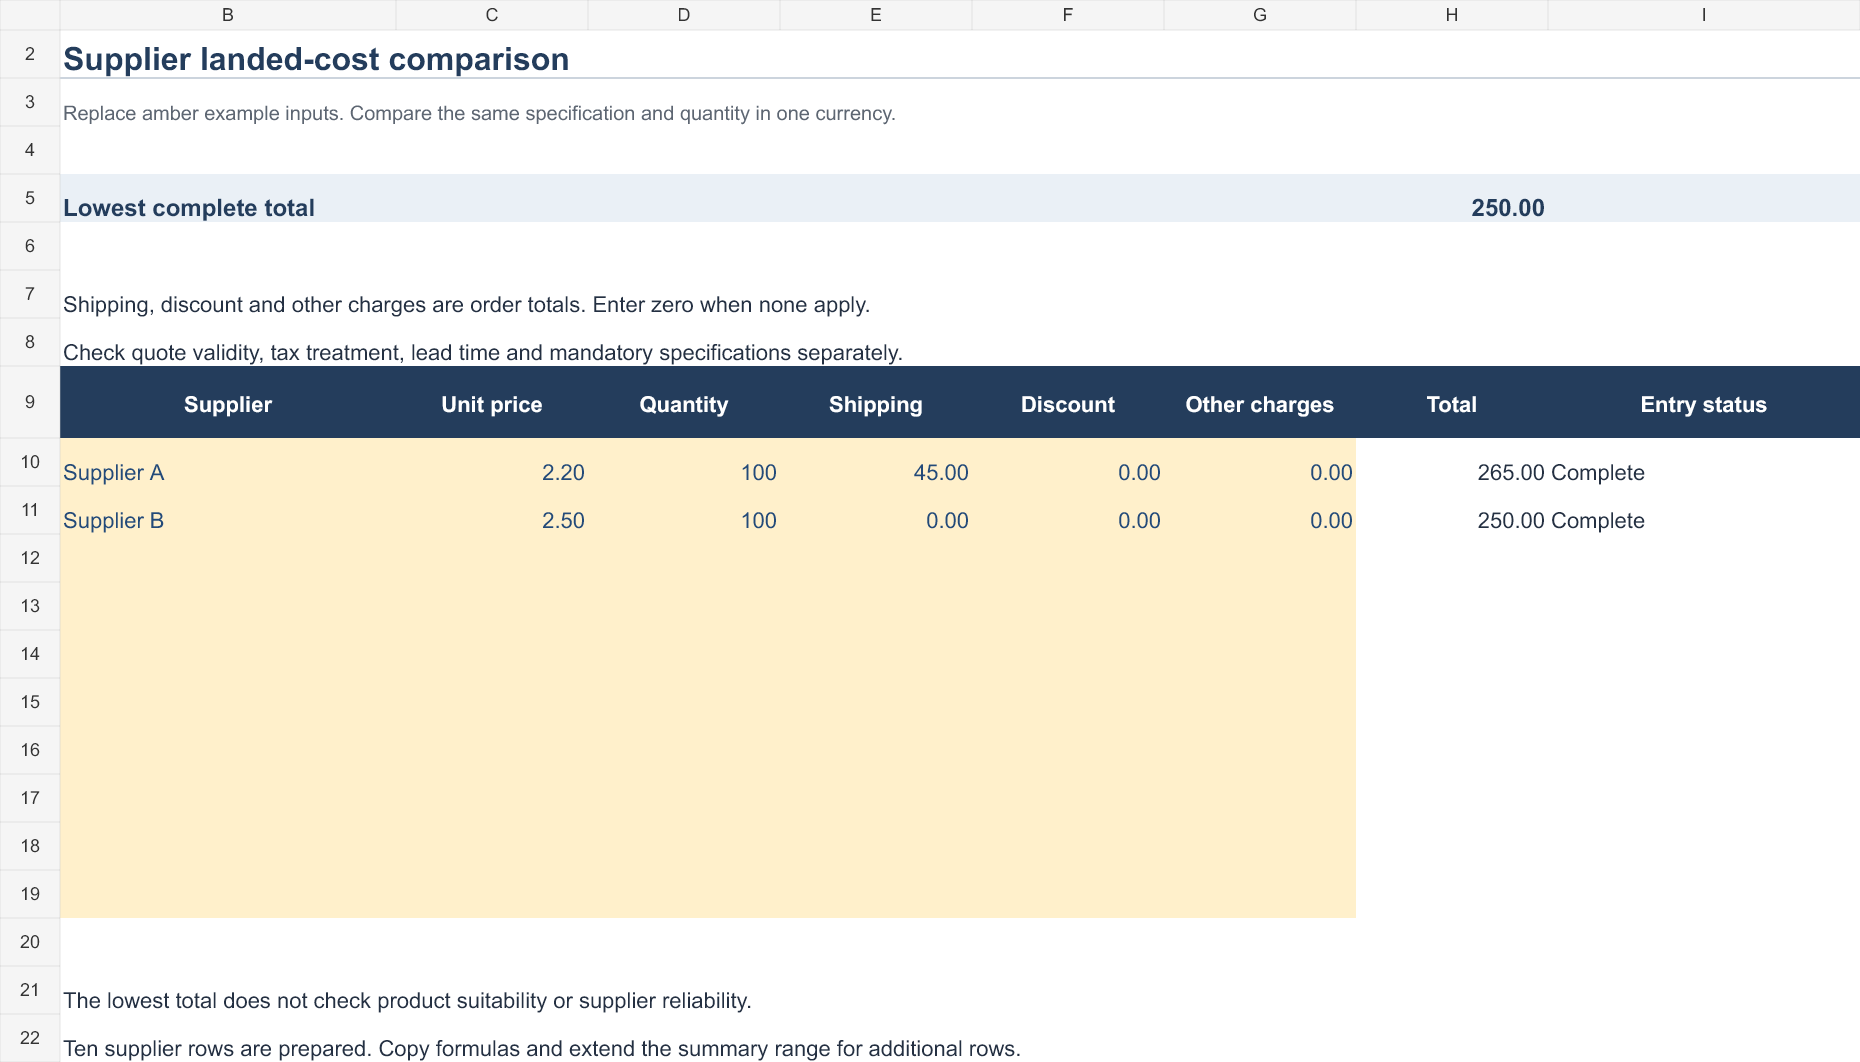Select column D header
Image resolution: width=1860 pixels, height=1062 pixels.
(x=684, y=15)
